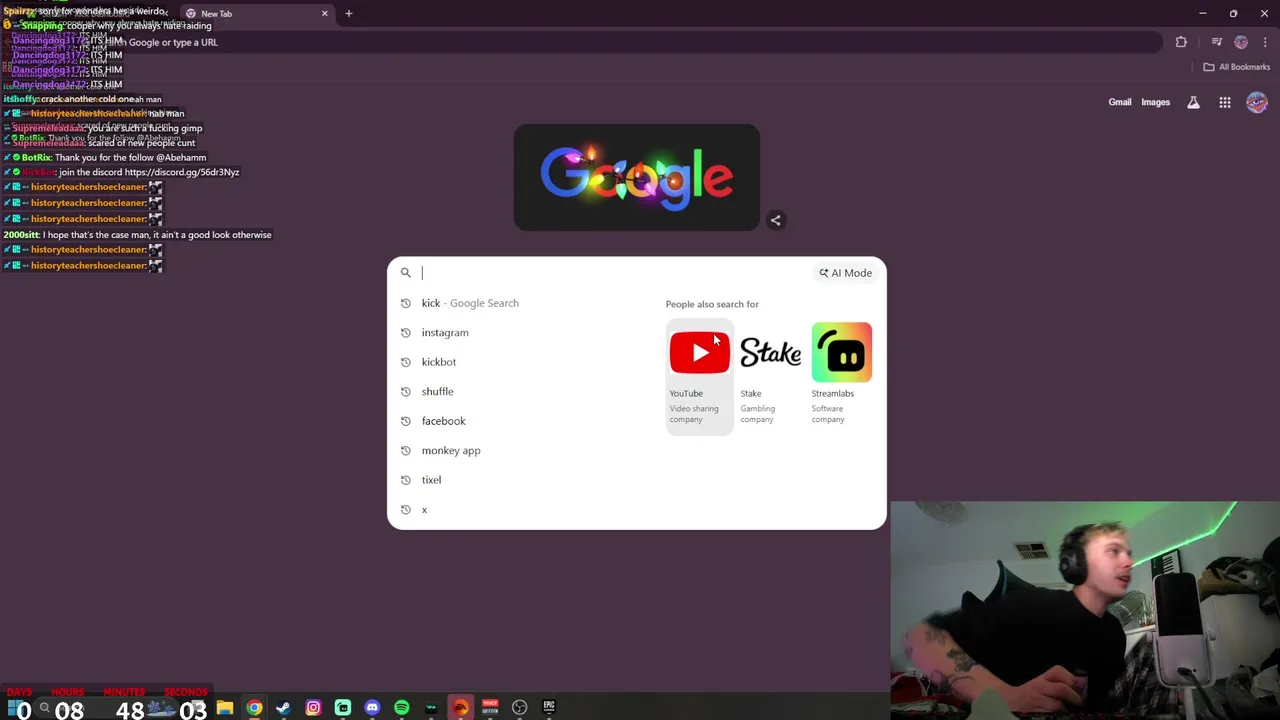Open Epic Games Launcher from the taskbar
This screenshot has height=720, width=1280.
549,708
